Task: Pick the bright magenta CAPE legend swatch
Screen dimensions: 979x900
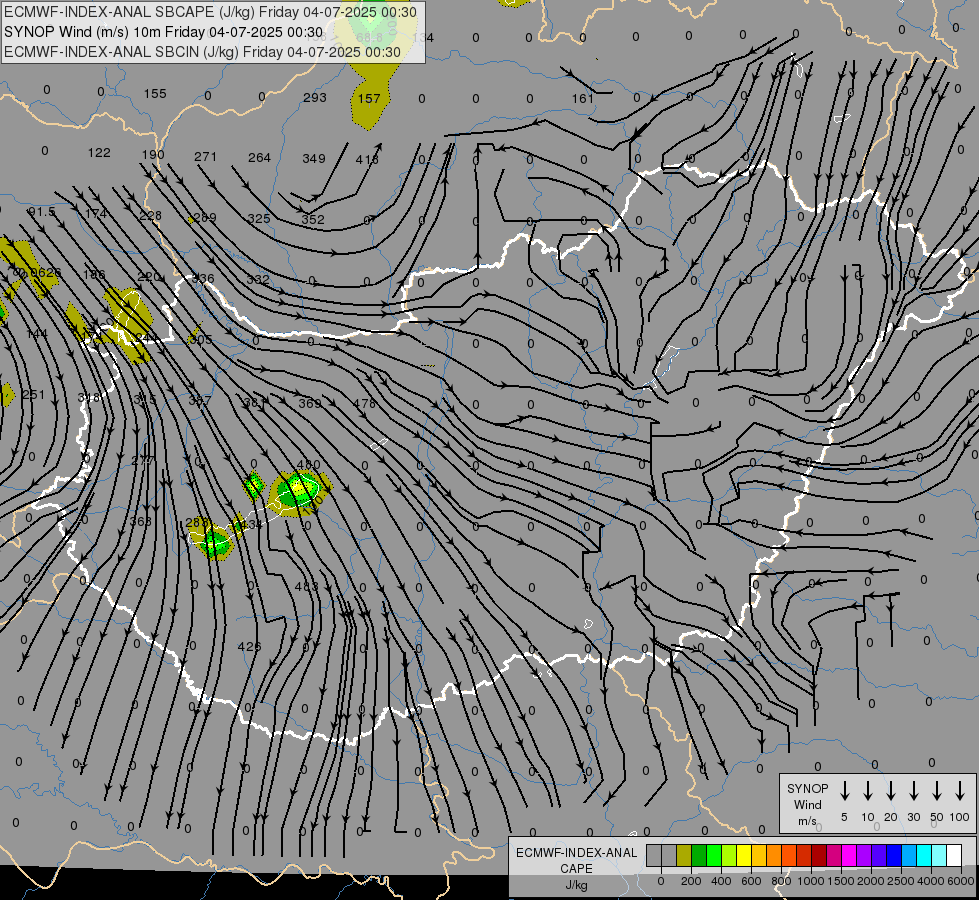Action: 849,856
